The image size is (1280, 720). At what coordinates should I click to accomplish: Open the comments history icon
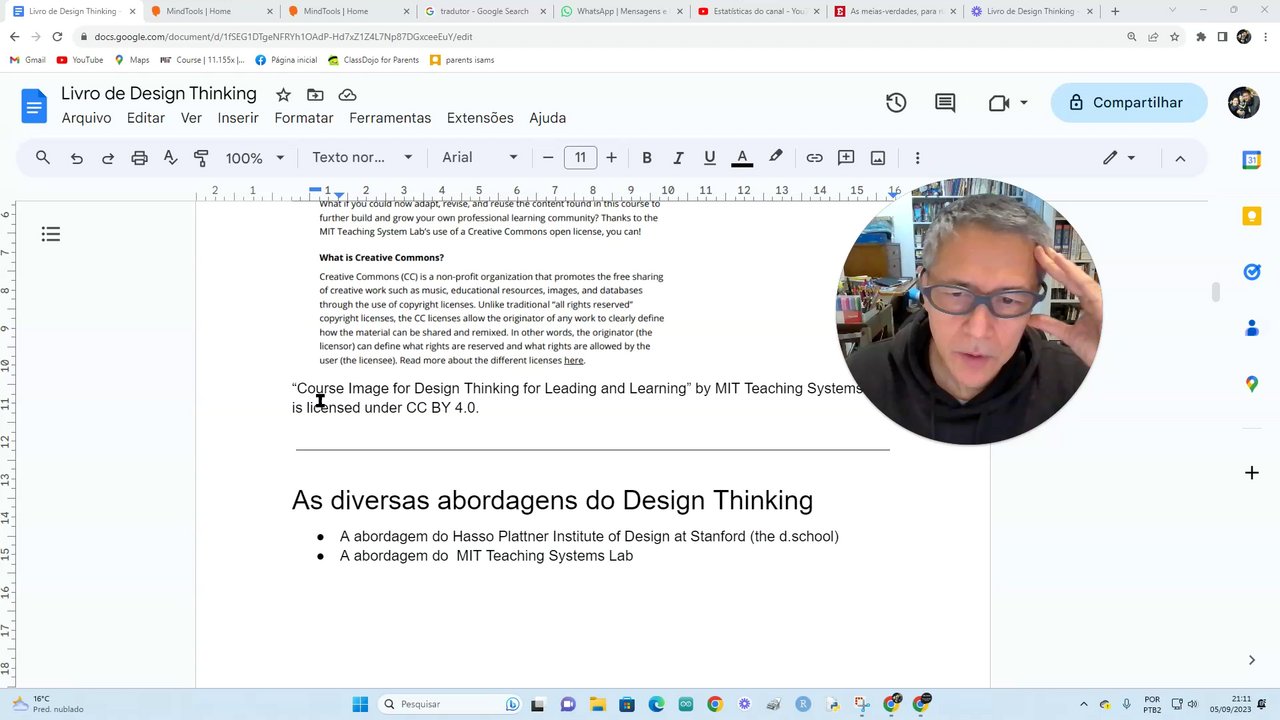[945, 103]
